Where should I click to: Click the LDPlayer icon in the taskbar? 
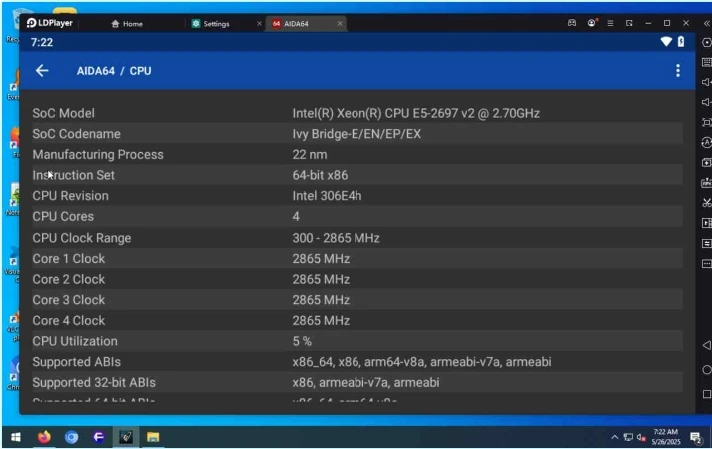(126, 437)
